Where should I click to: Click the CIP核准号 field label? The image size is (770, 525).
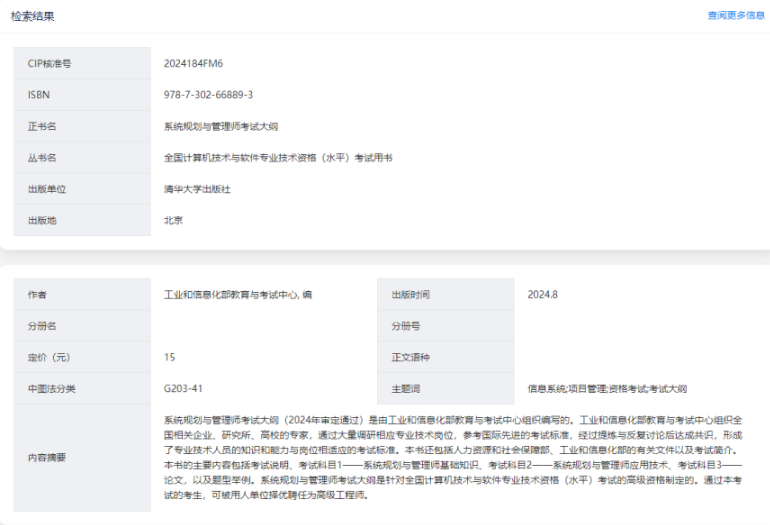pyautogui.click(x=50, y=63)
